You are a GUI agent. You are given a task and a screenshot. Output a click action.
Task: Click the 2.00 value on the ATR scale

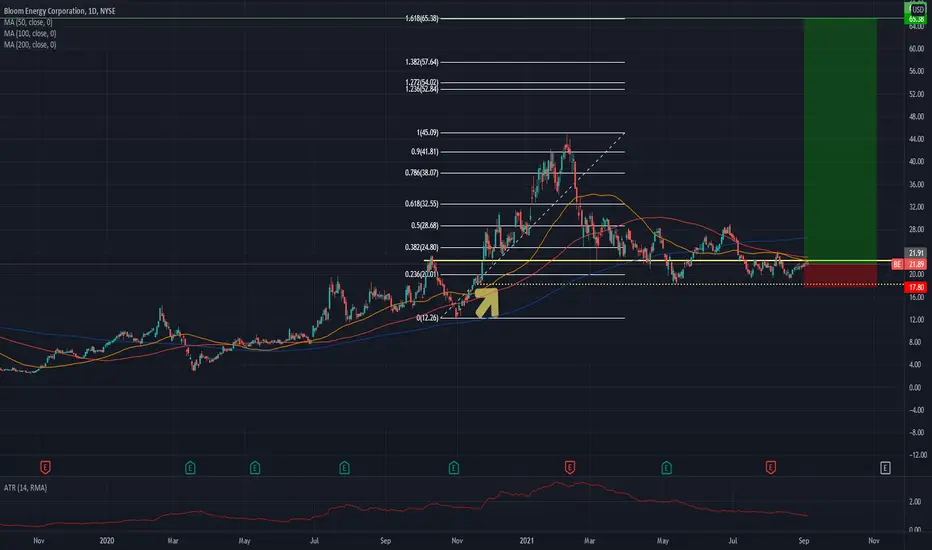pos(916,502)
